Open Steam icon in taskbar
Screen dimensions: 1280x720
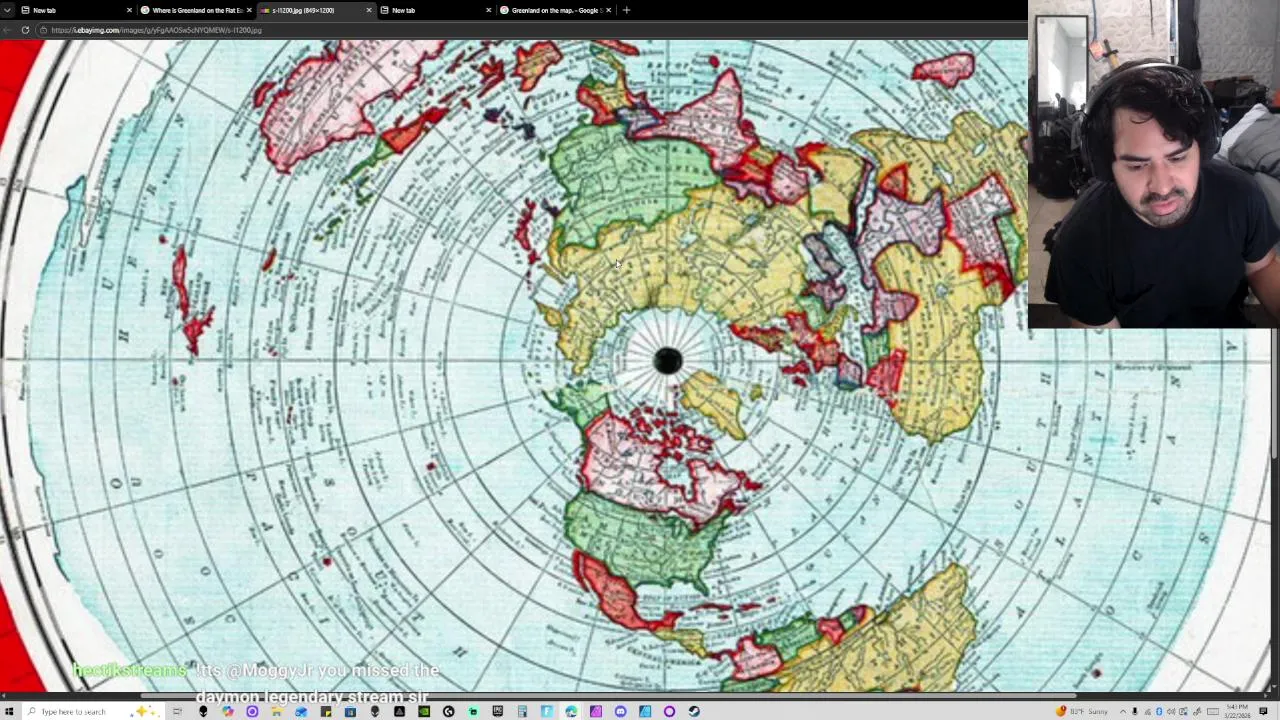(694, 711)
